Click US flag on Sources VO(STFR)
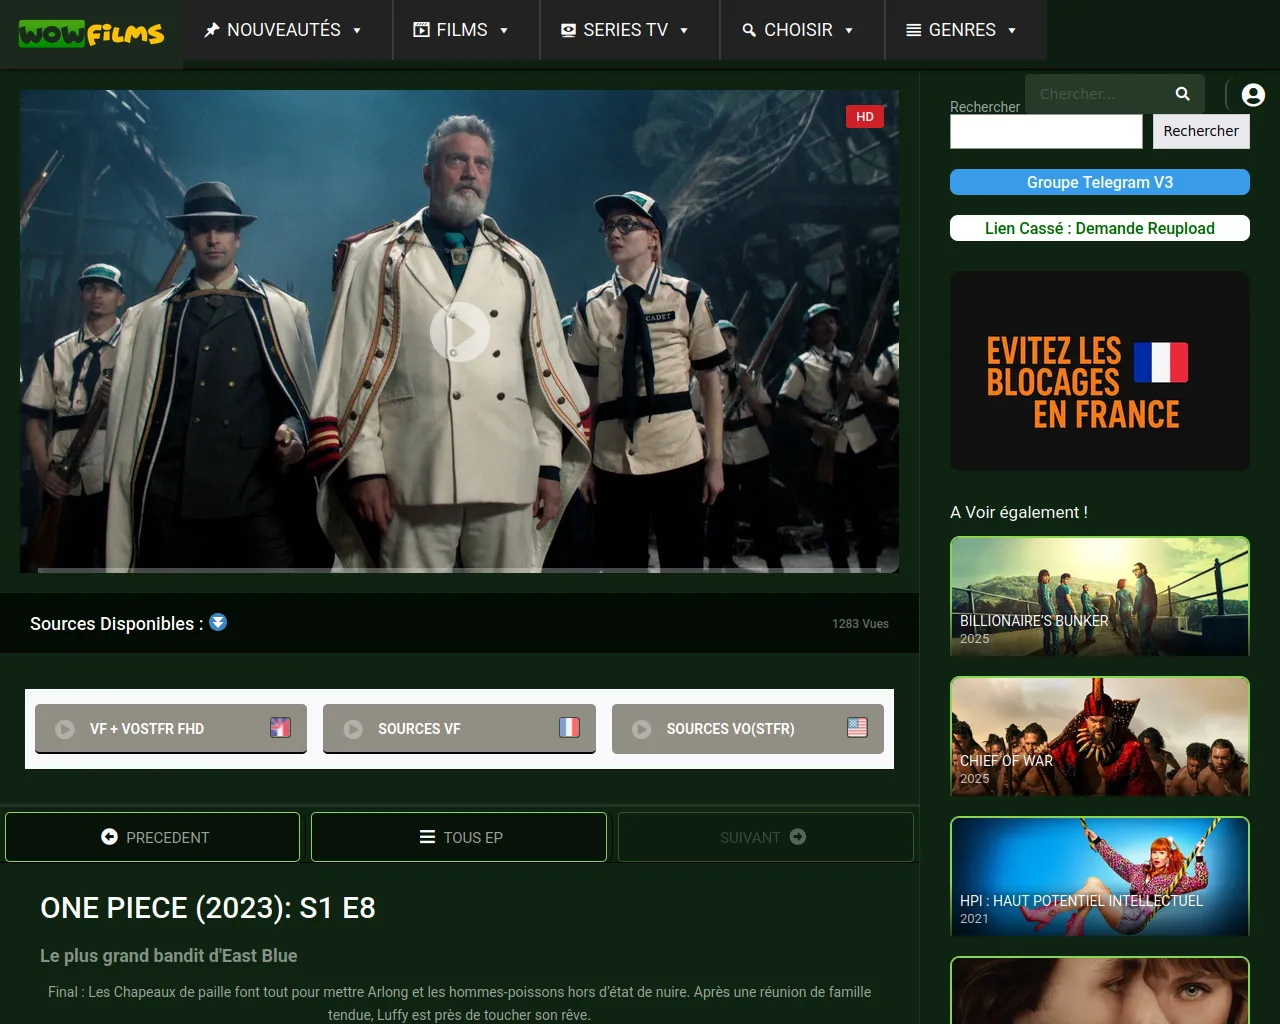This screenshot has height=1024, width=1280. [857, 727]
